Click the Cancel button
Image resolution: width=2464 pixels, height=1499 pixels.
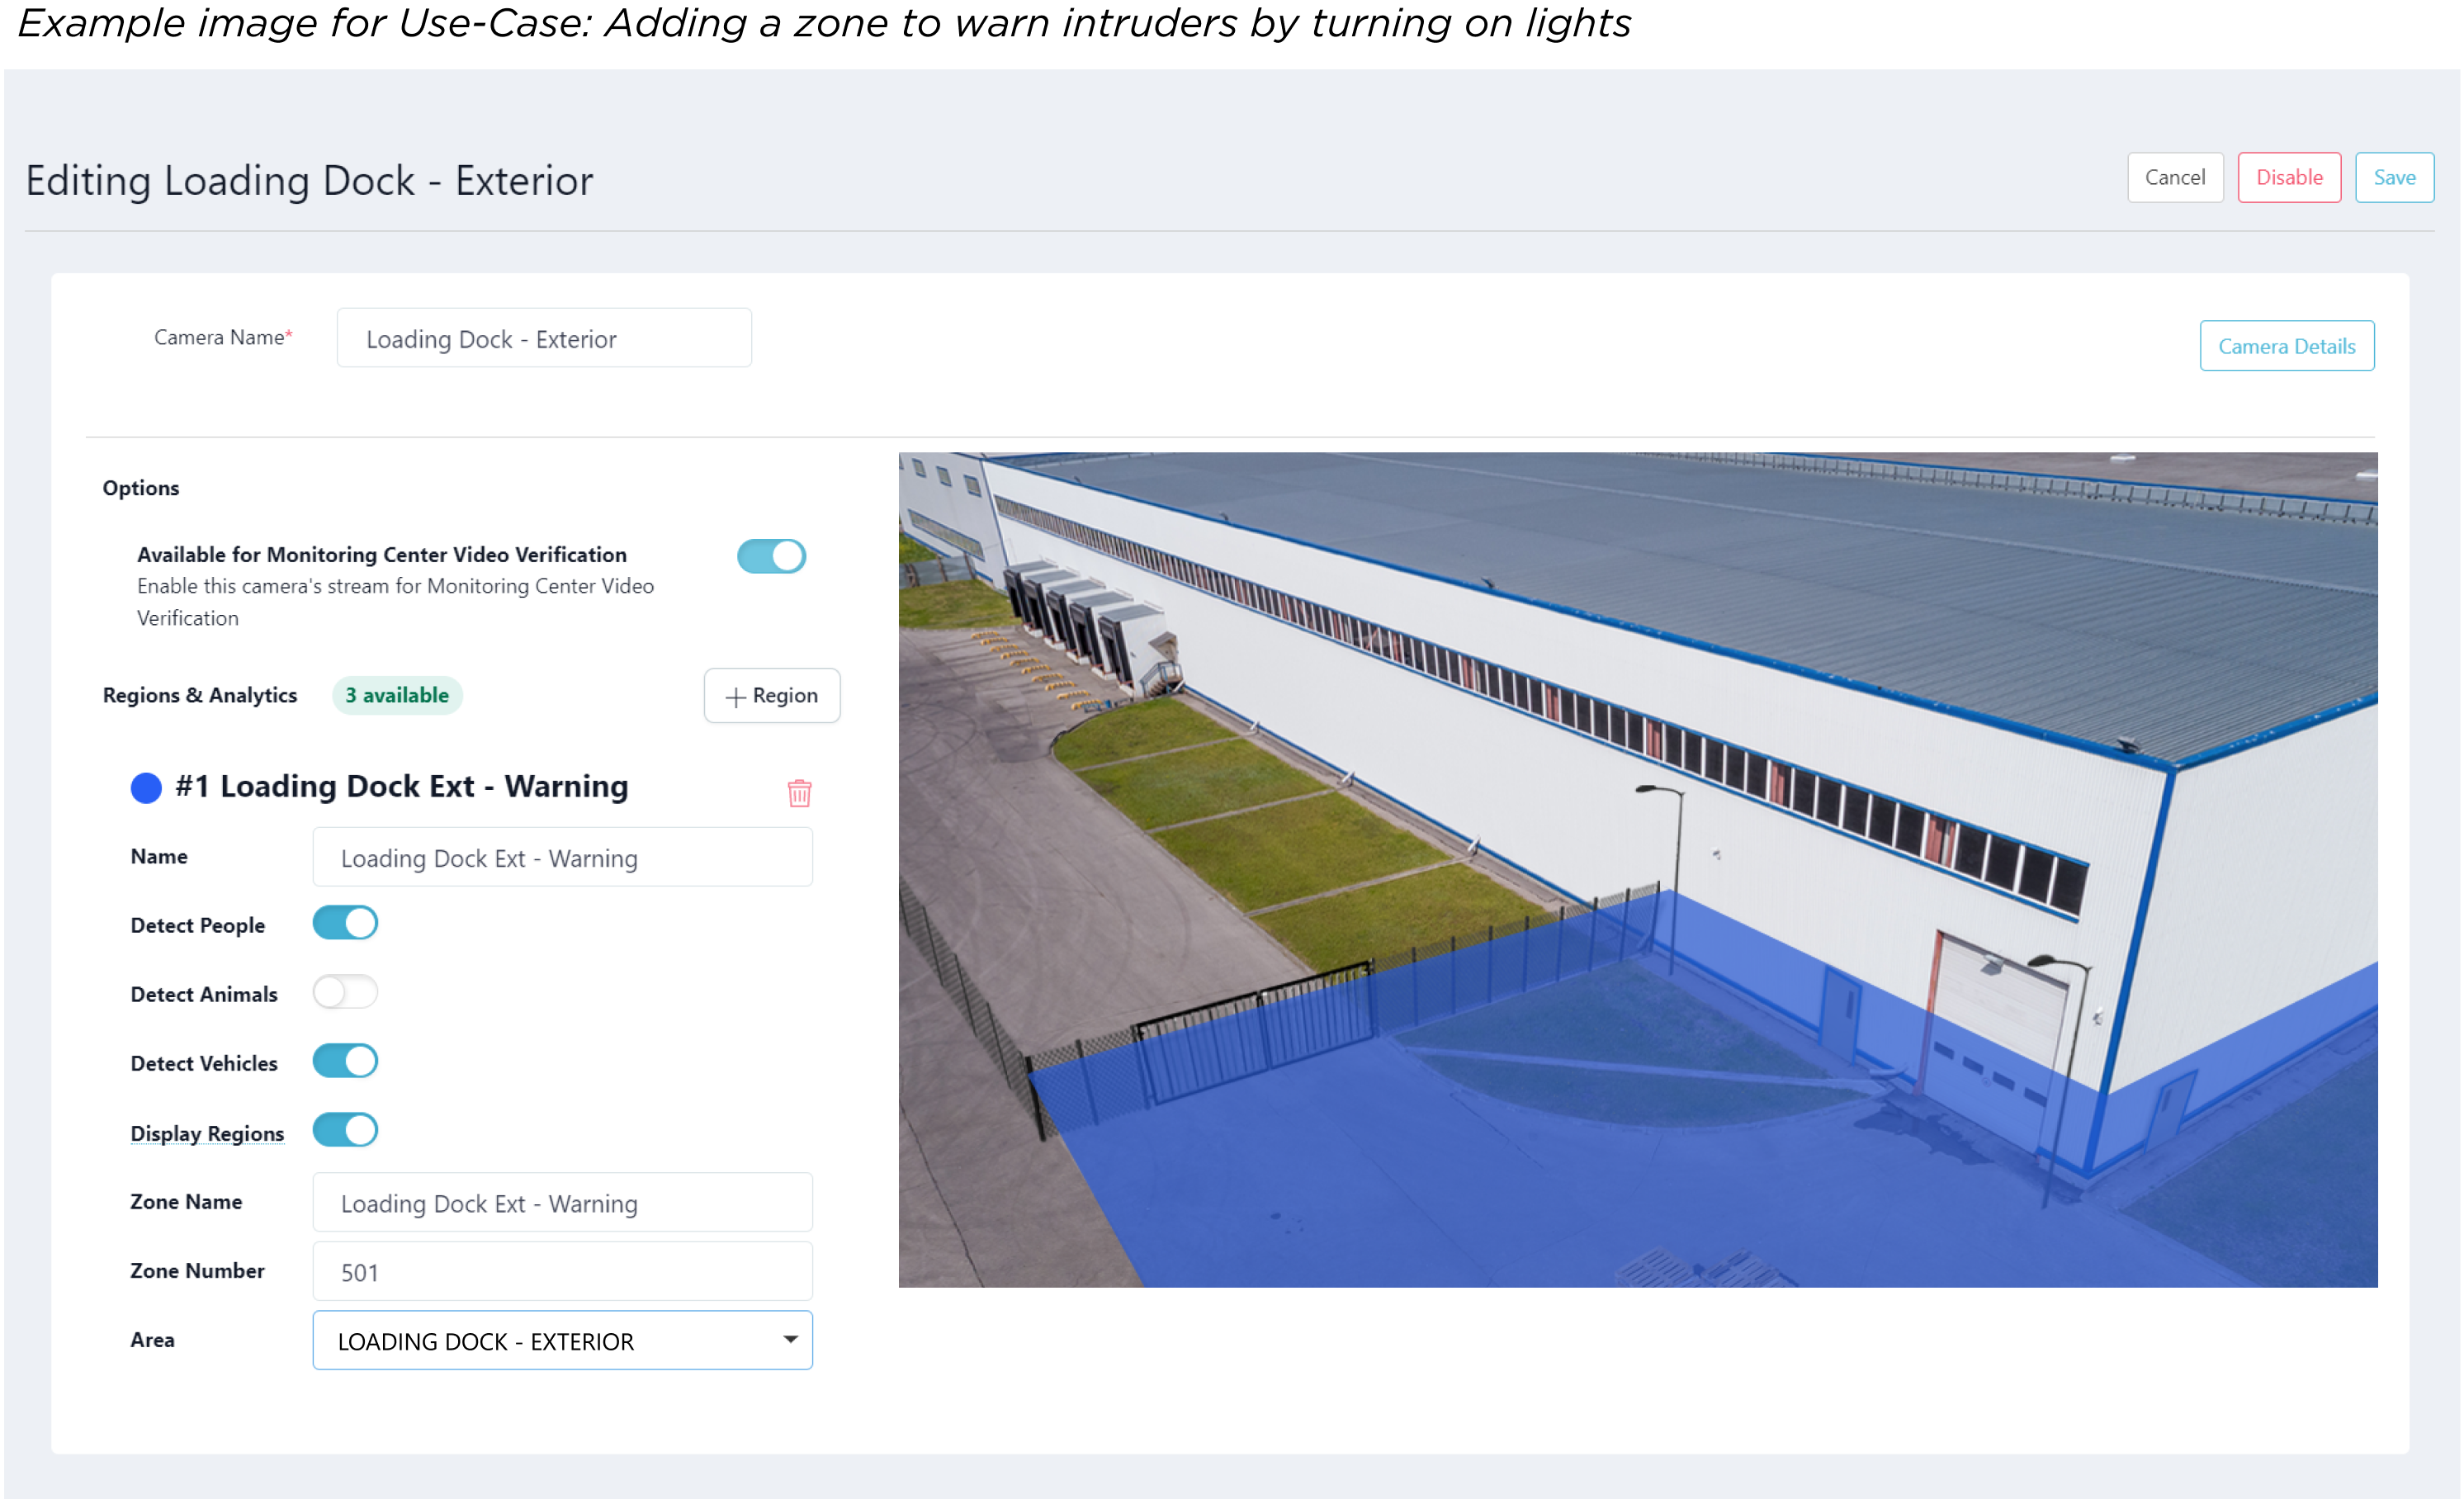[x=2175, y=177]
